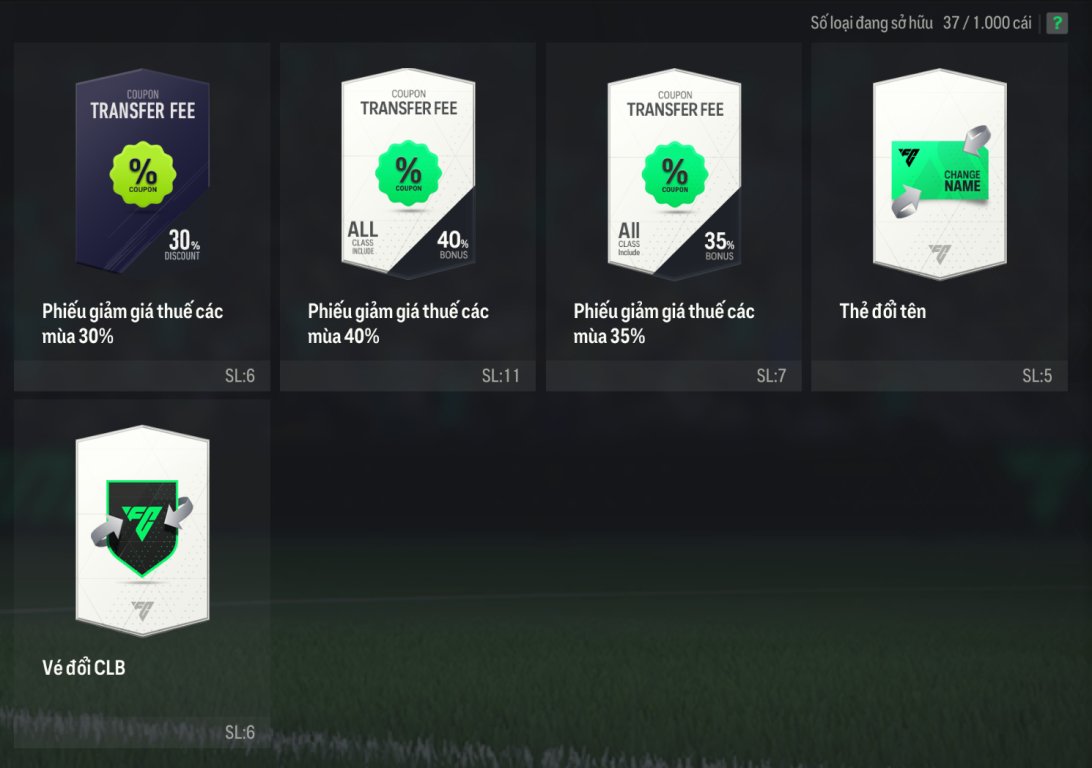Click the "Phiếu giảm giá thuế các mùa 30%" title

click(132, 324)
